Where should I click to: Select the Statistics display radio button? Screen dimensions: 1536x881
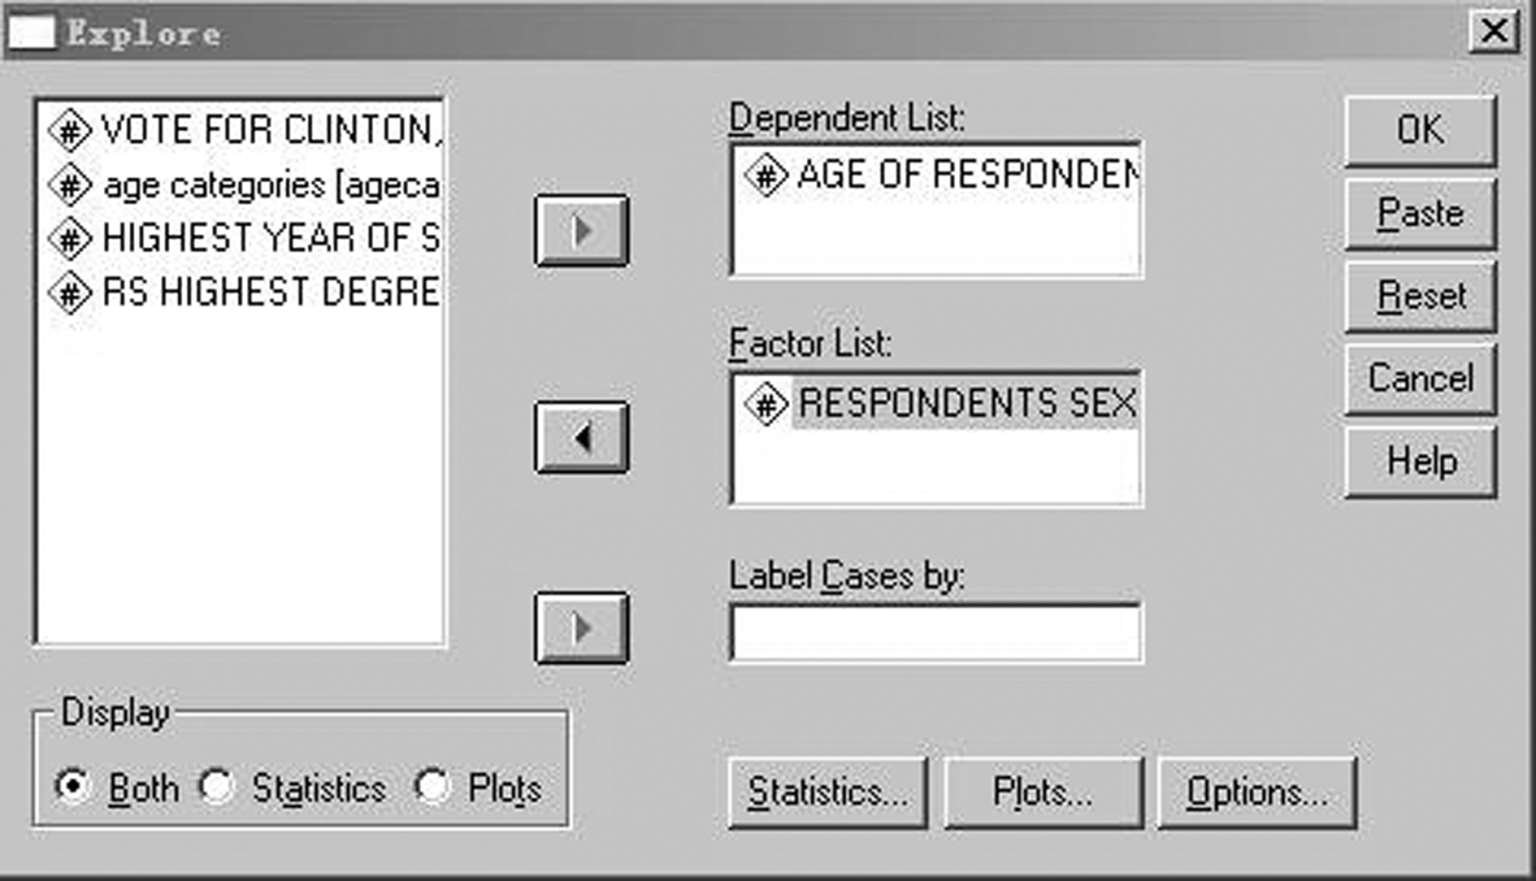(x=216, y=786)
